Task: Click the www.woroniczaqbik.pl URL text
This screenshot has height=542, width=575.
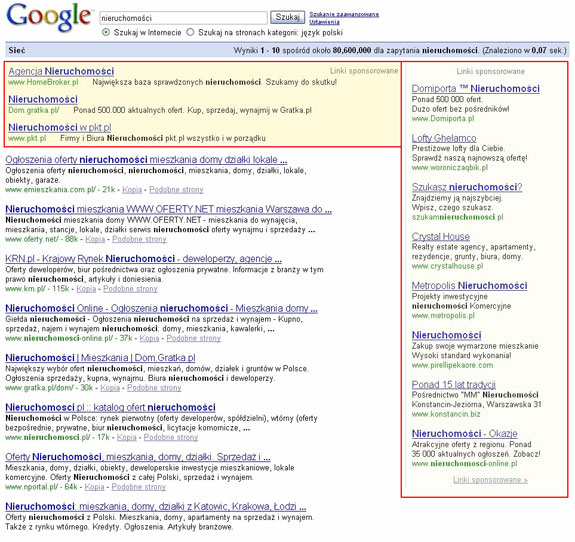Action: 450,168
